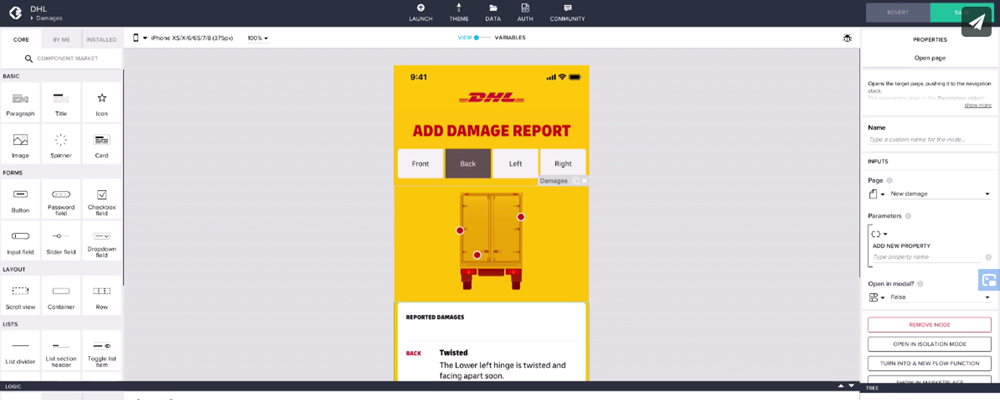Select the List section header component
1000x400 pixels.
pos(61,350)
